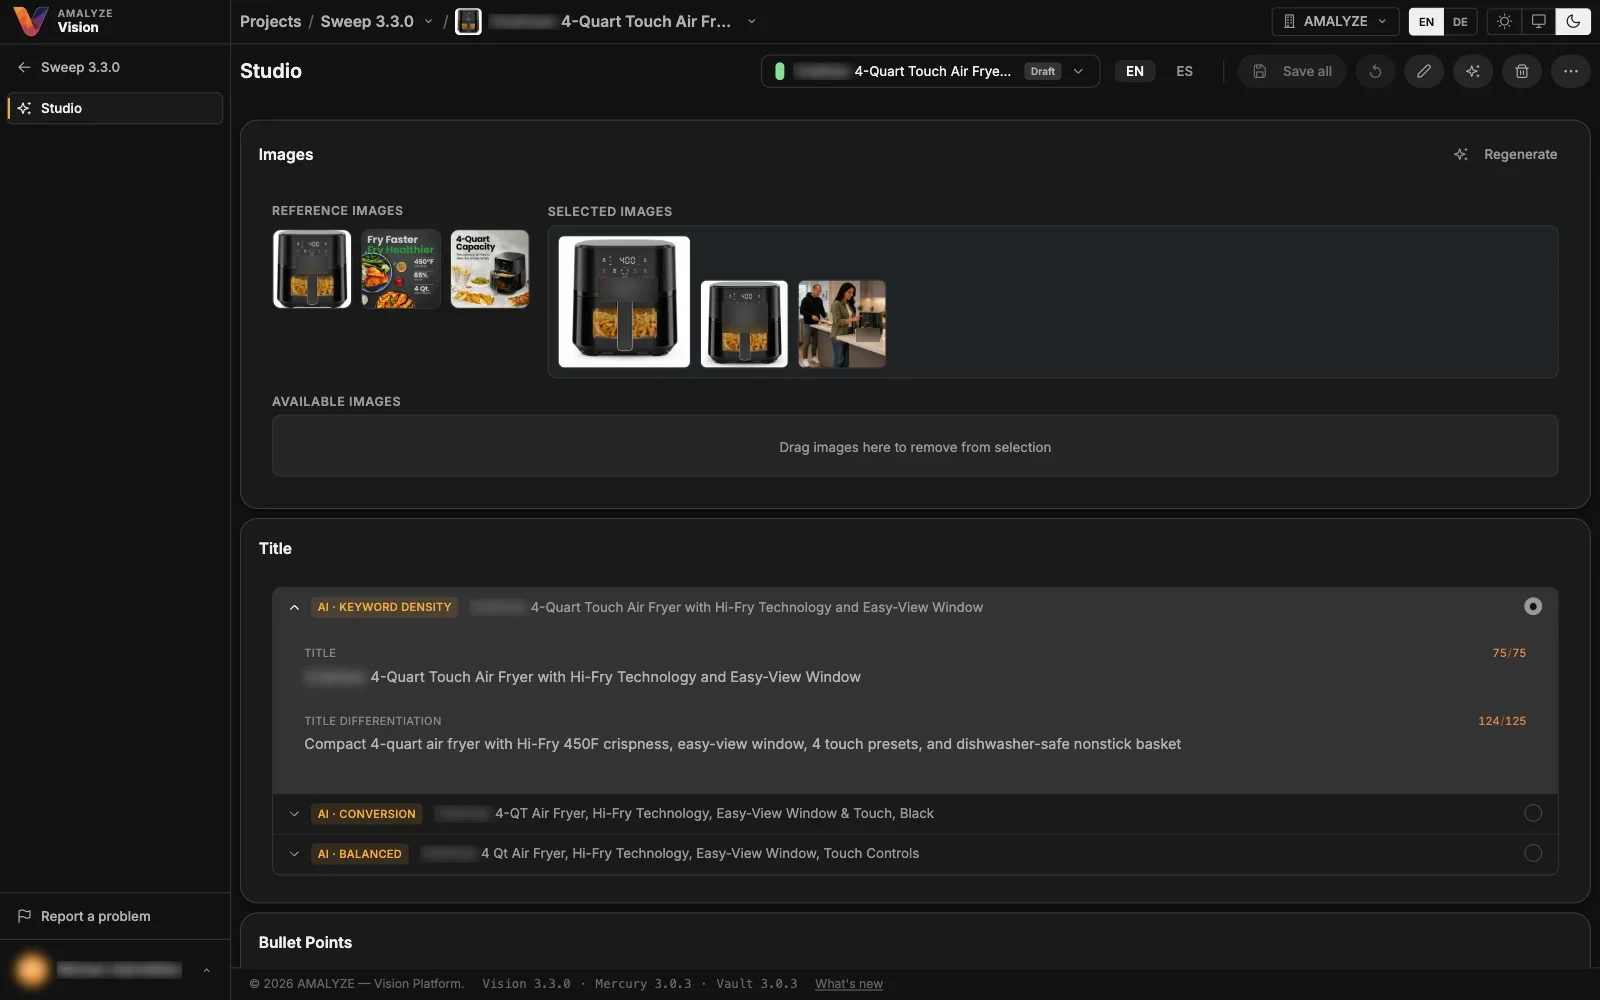Click the second selected air fryer image

pos(744,324)
